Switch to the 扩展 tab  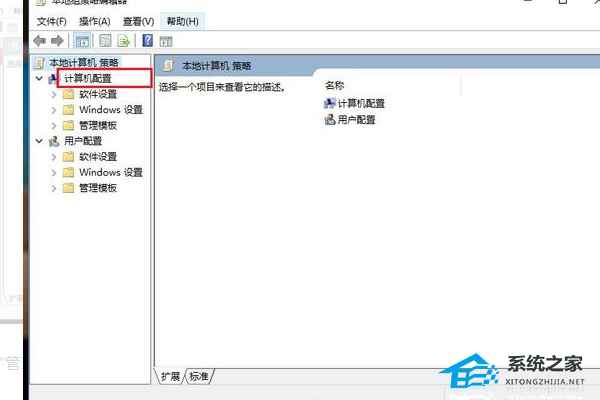coord(170,376)
